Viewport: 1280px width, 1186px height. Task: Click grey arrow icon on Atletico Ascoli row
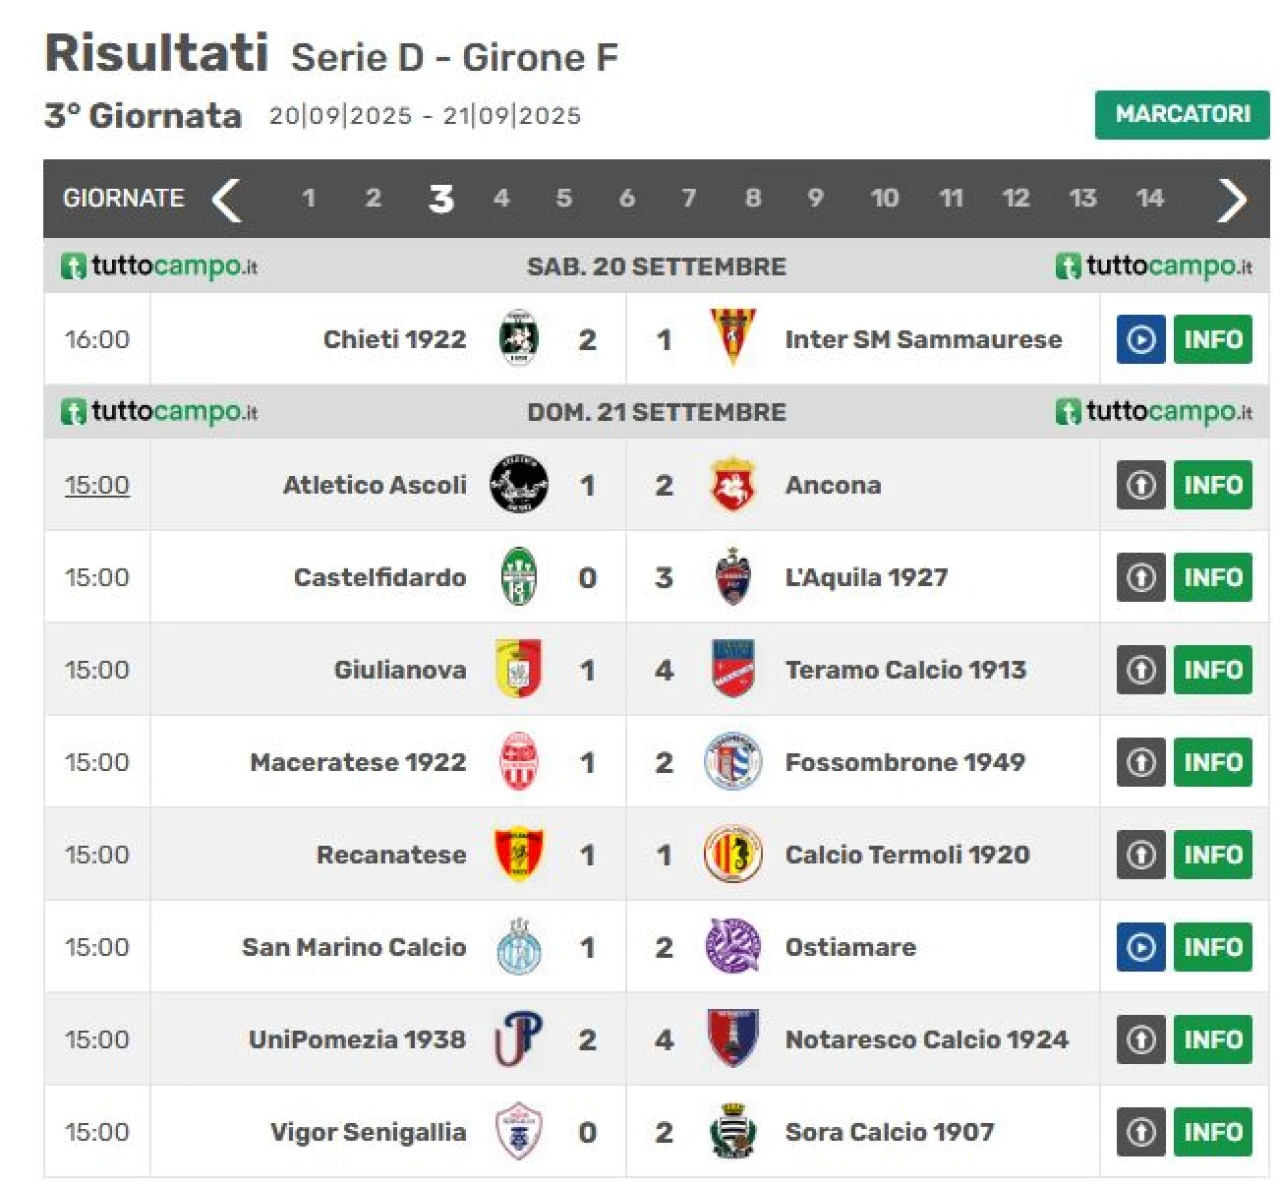(1141, 485)
